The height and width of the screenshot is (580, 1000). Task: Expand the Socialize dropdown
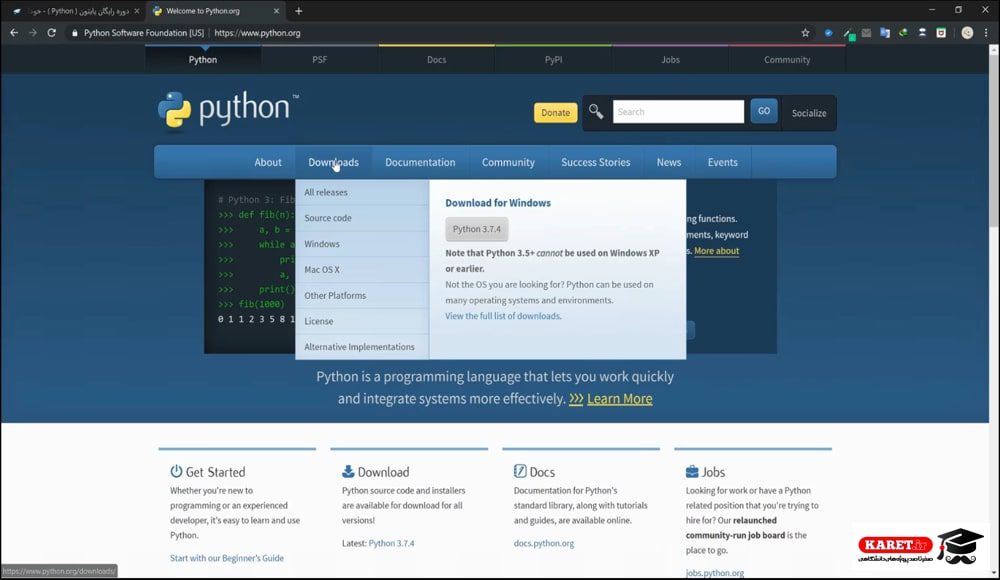(809, 113)
